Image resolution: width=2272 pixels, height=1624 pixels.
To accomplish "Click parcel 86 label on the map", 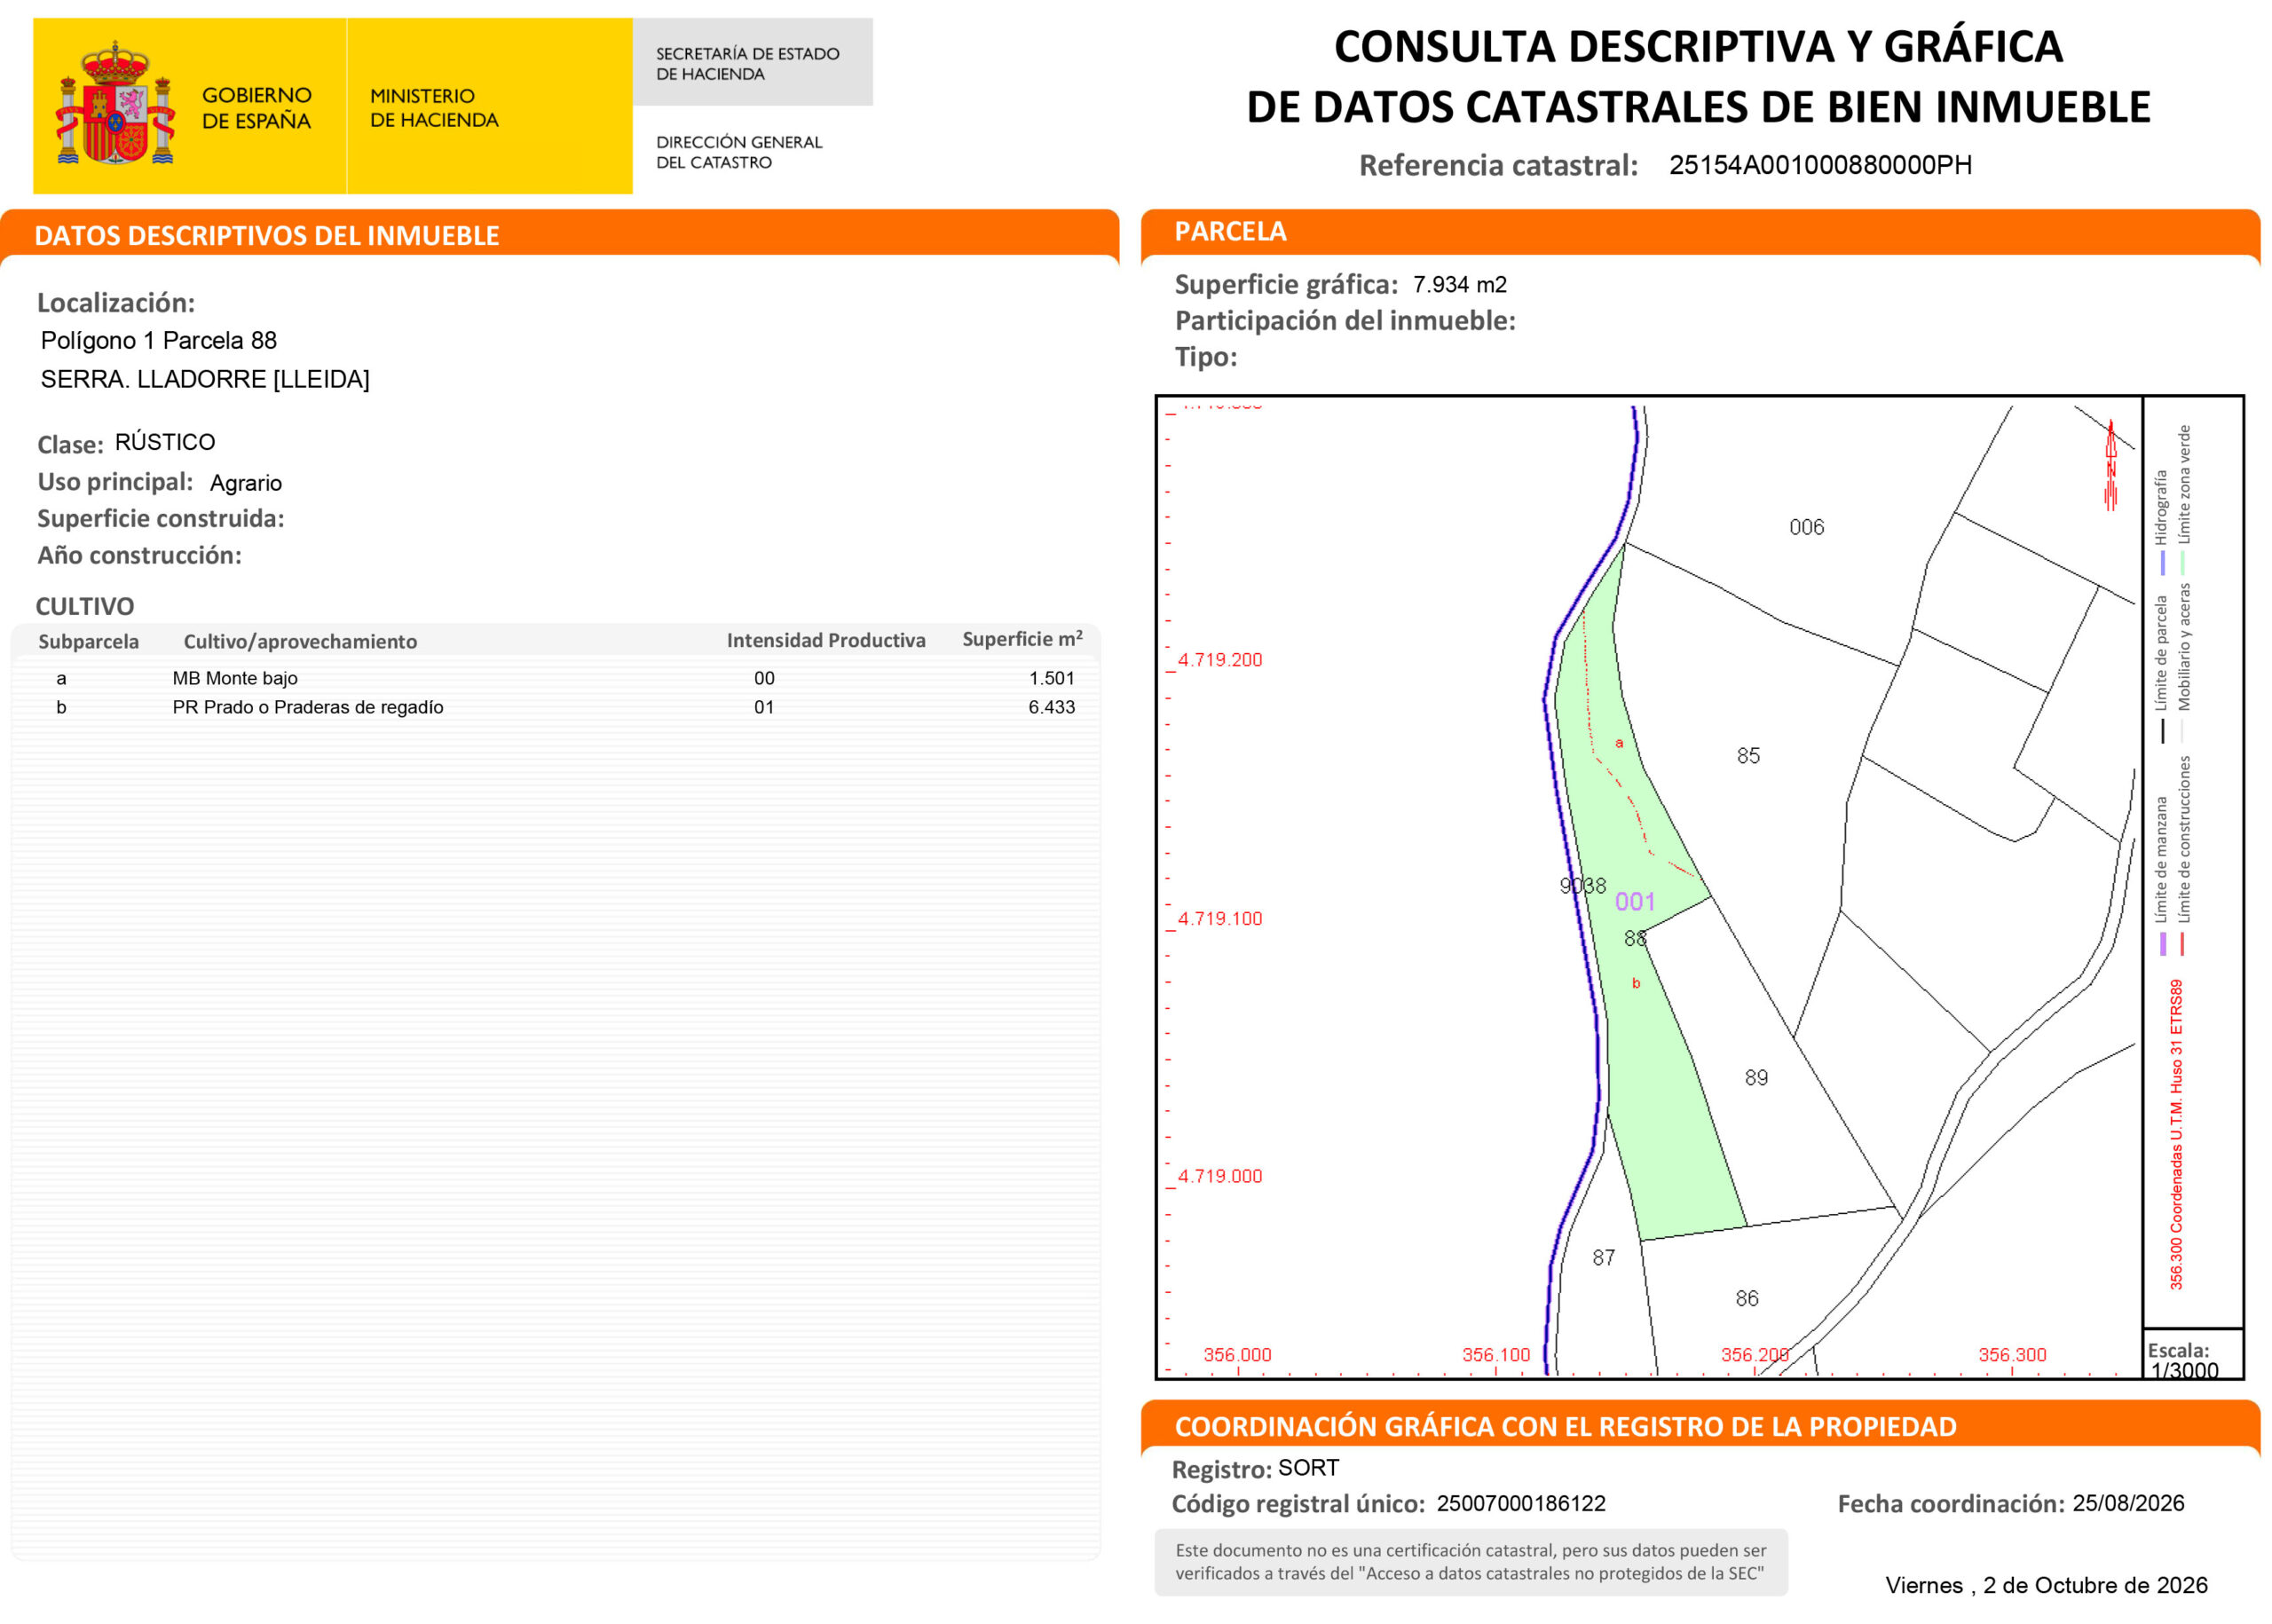I will coord(1747,1299).
